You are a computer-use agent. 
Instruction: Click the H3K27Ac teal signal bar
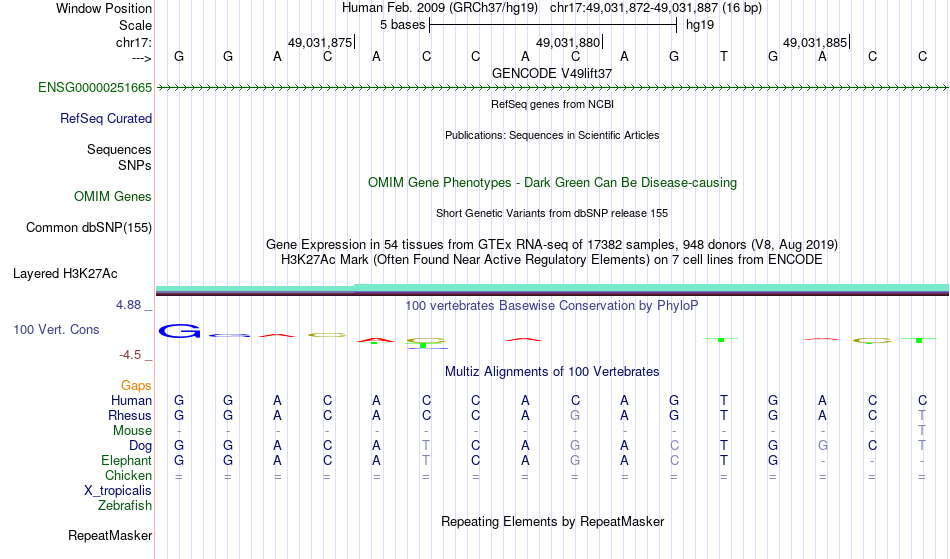pos(552,288)
